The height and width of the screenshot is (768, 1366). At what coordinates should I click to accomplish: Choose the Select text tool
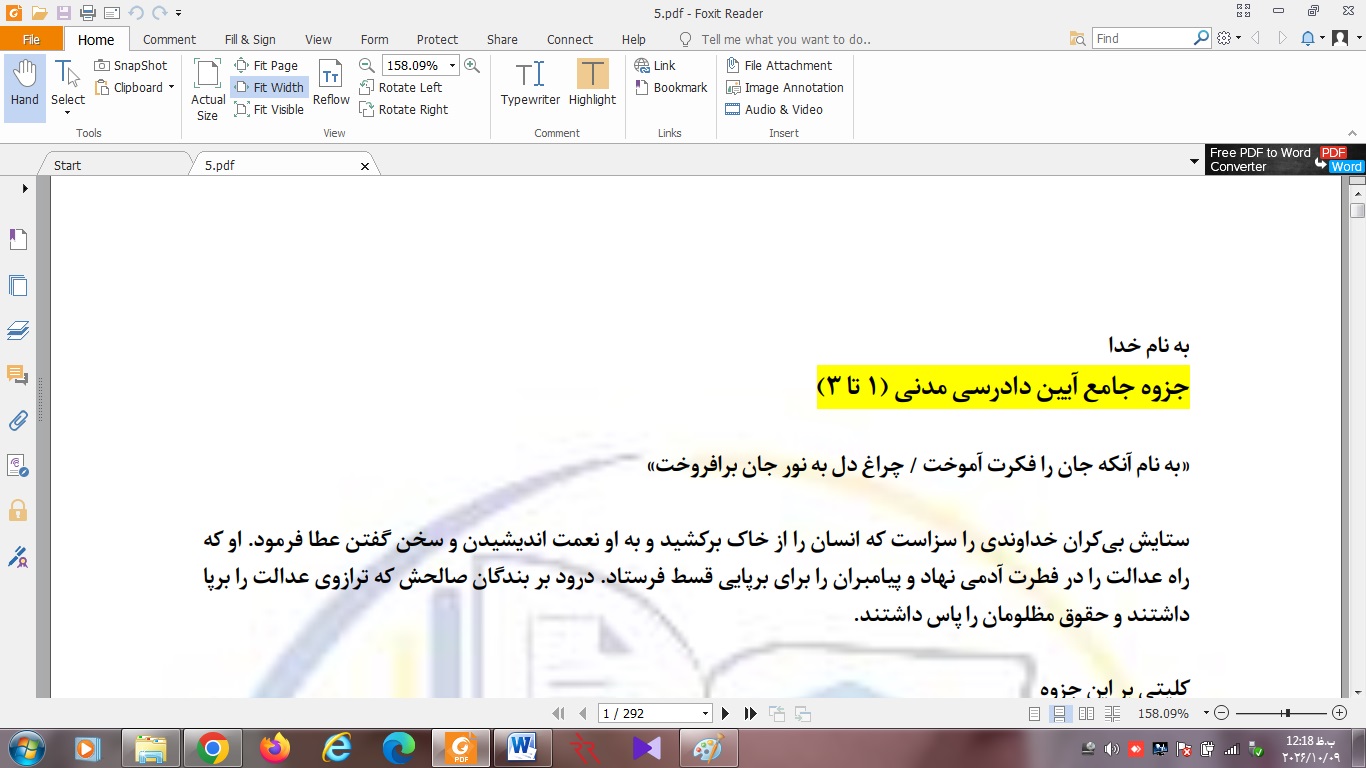(x=68, y=85)
